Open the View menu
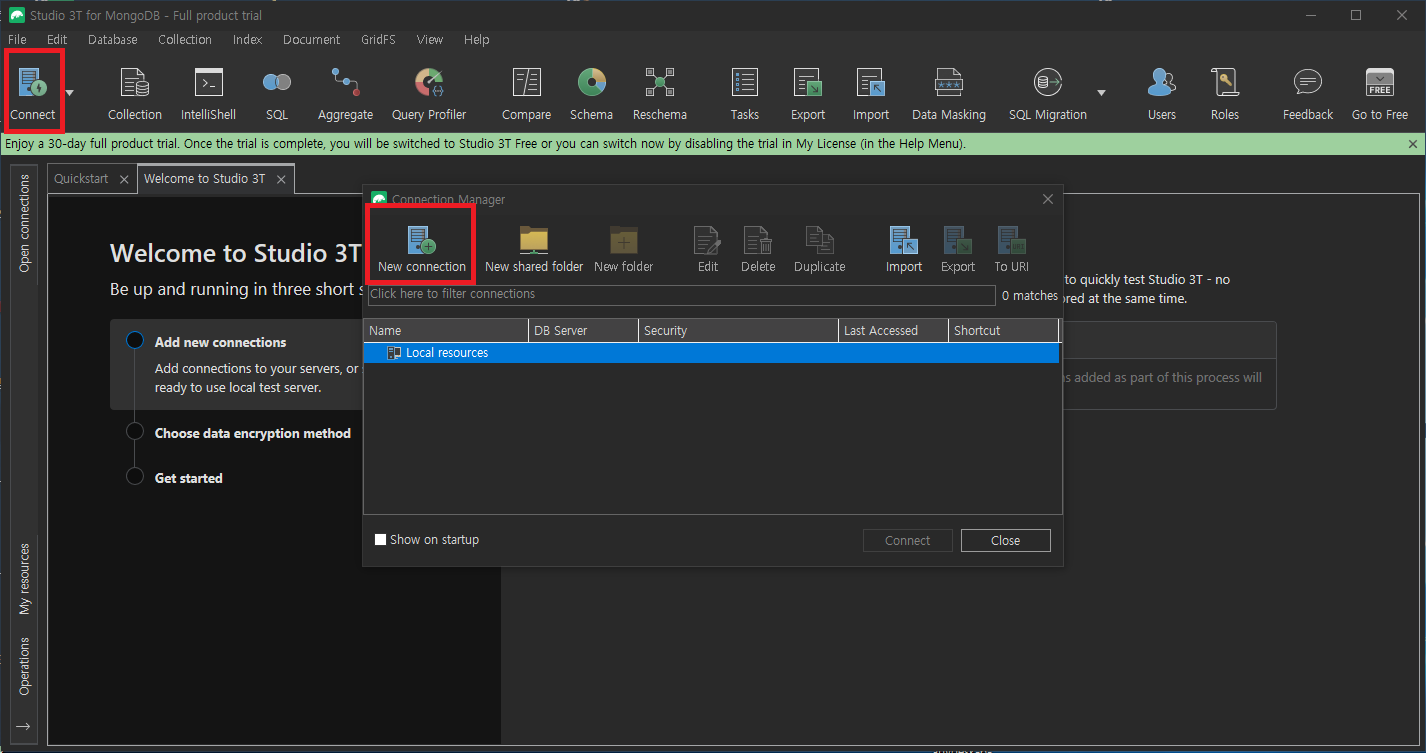The height and width of the screenshot is (753, 1426). [430, 40]
